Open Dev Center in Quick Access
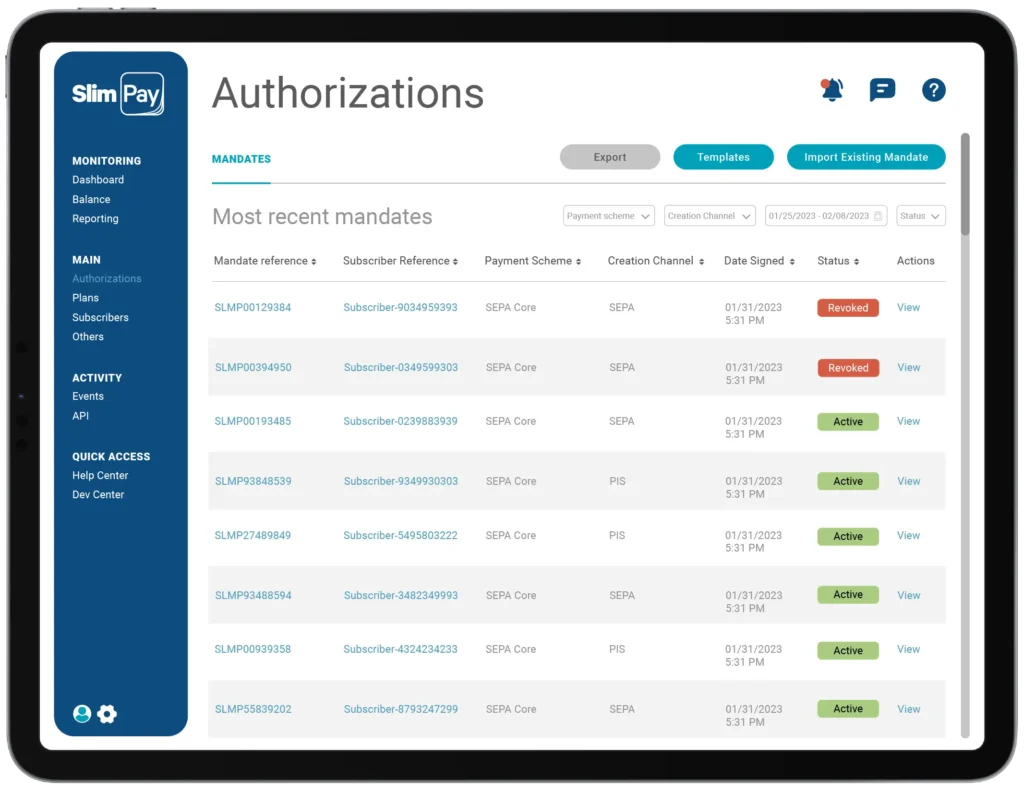The height and width of the screenshot is (792, 1024). [x=98, y=495]
